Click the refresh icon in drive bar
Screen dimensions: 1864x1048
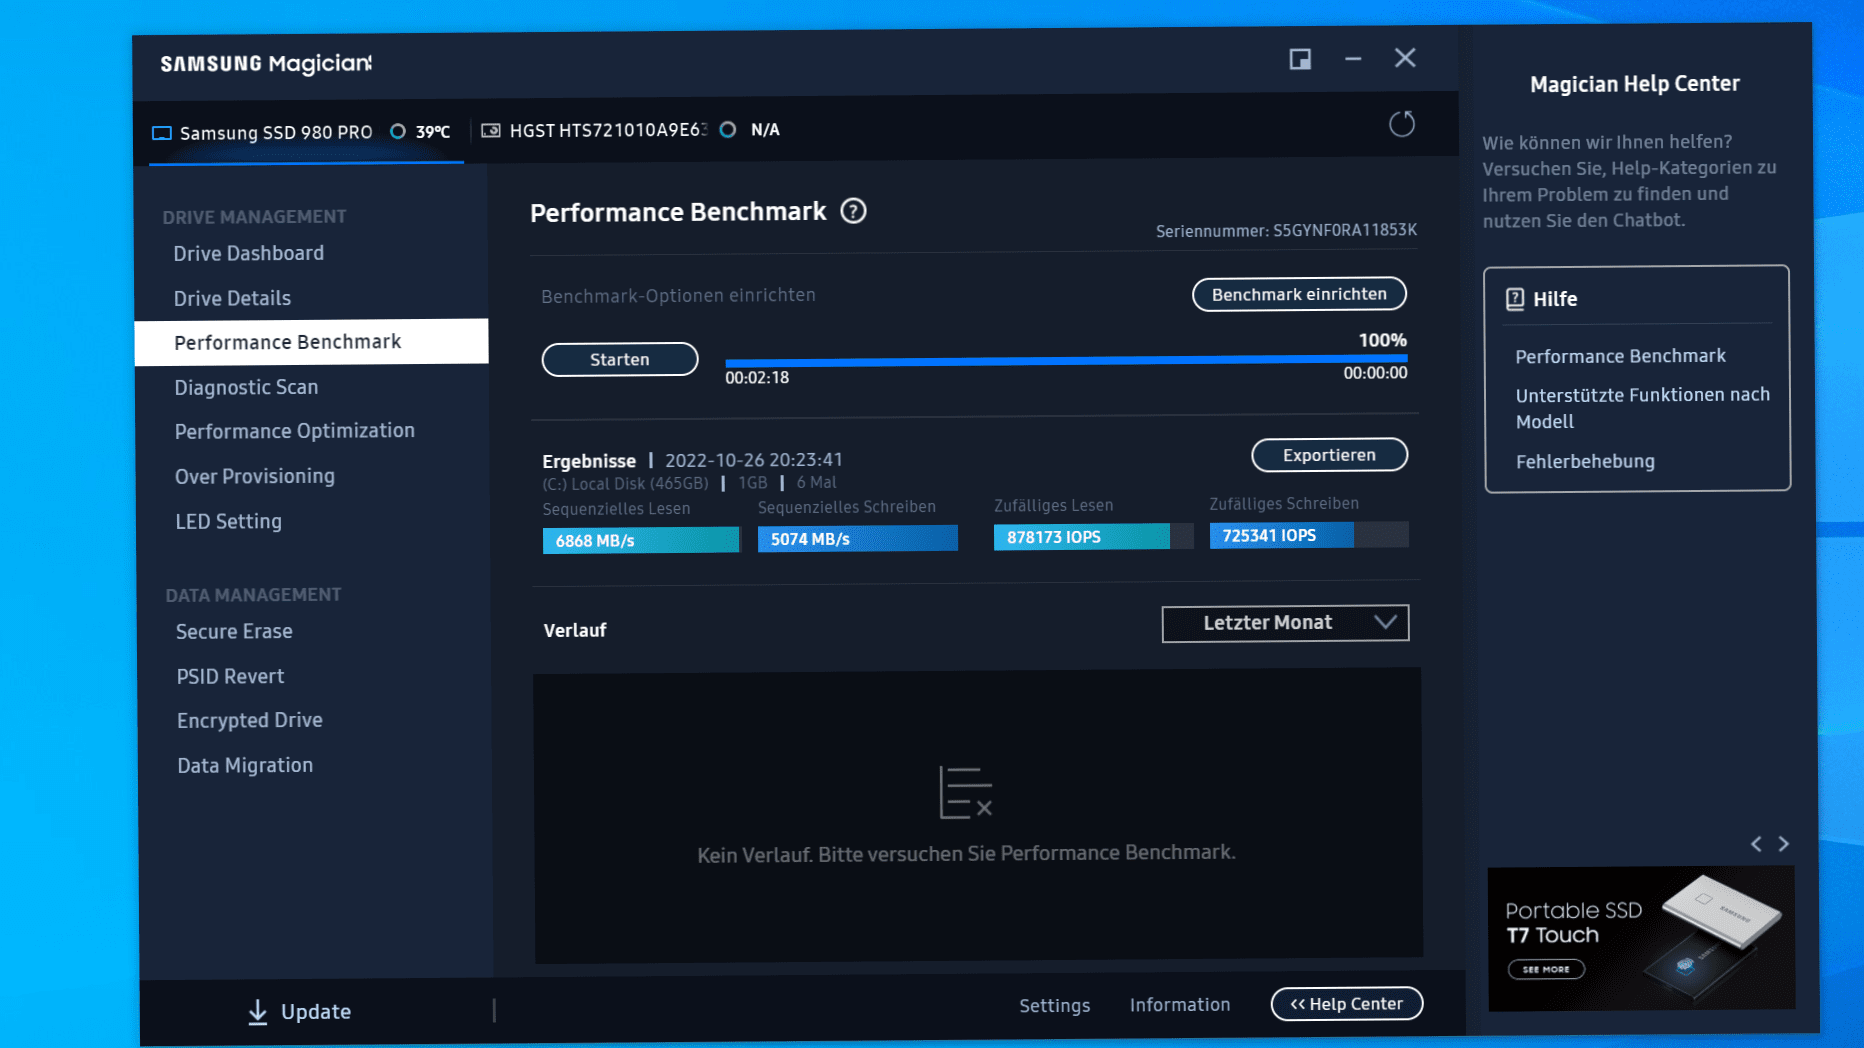pos(1402,124)
